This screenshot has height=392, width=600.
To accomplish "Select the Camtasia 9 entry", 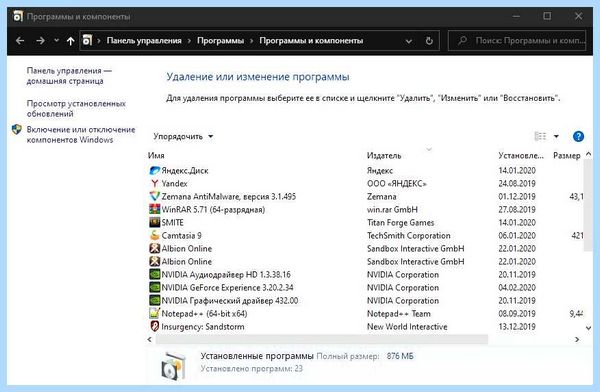I will pos(366,236).
